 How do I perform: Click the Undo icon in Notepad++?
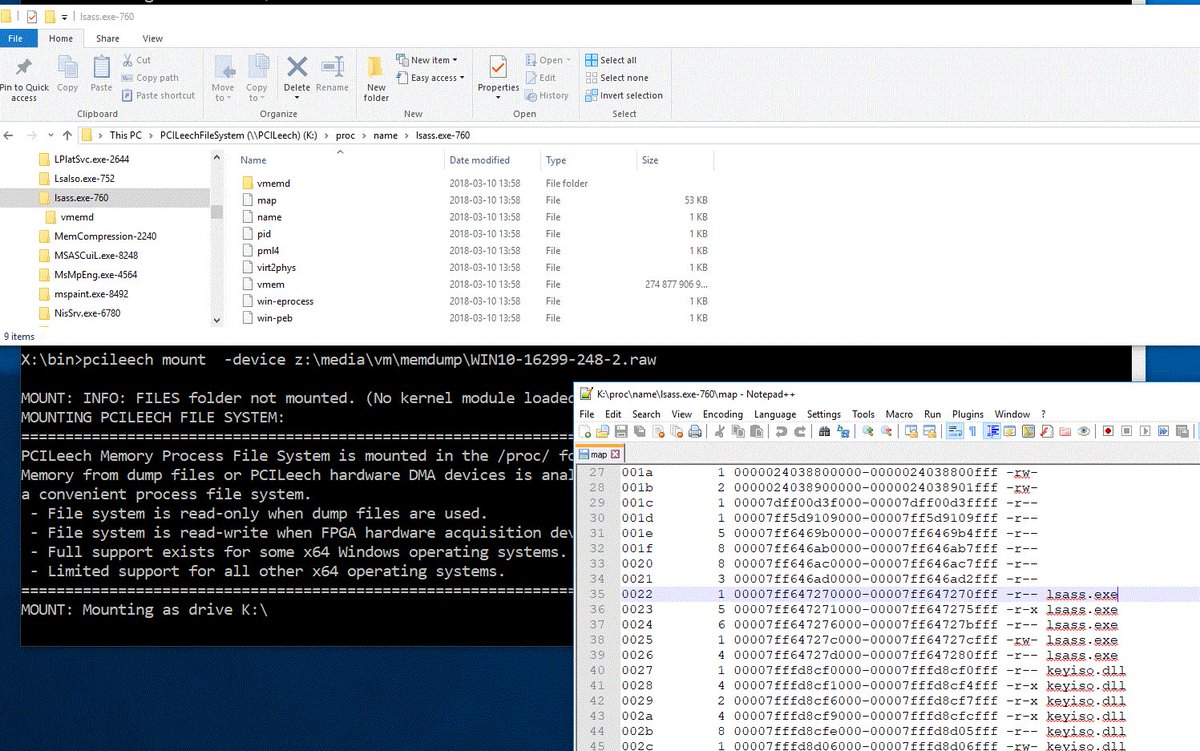[782, 432]
